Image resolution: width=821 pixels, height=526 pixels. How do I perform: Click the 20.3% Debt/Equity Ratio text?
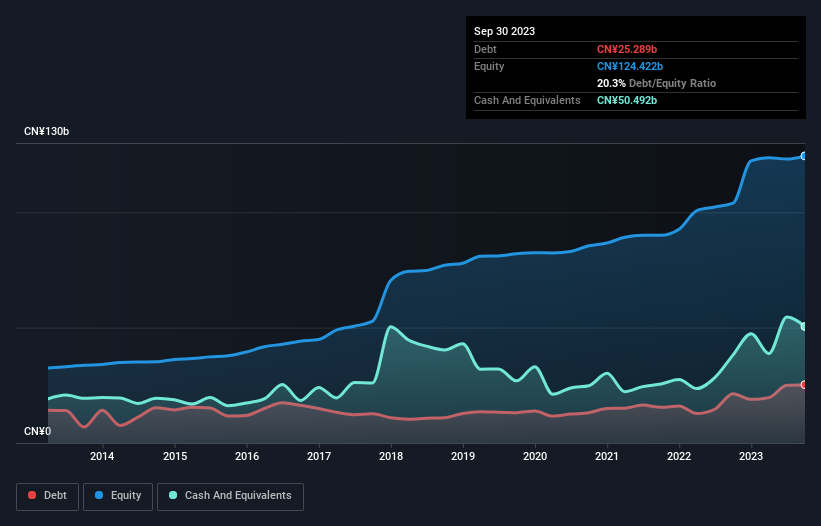(x=656, y=83)
